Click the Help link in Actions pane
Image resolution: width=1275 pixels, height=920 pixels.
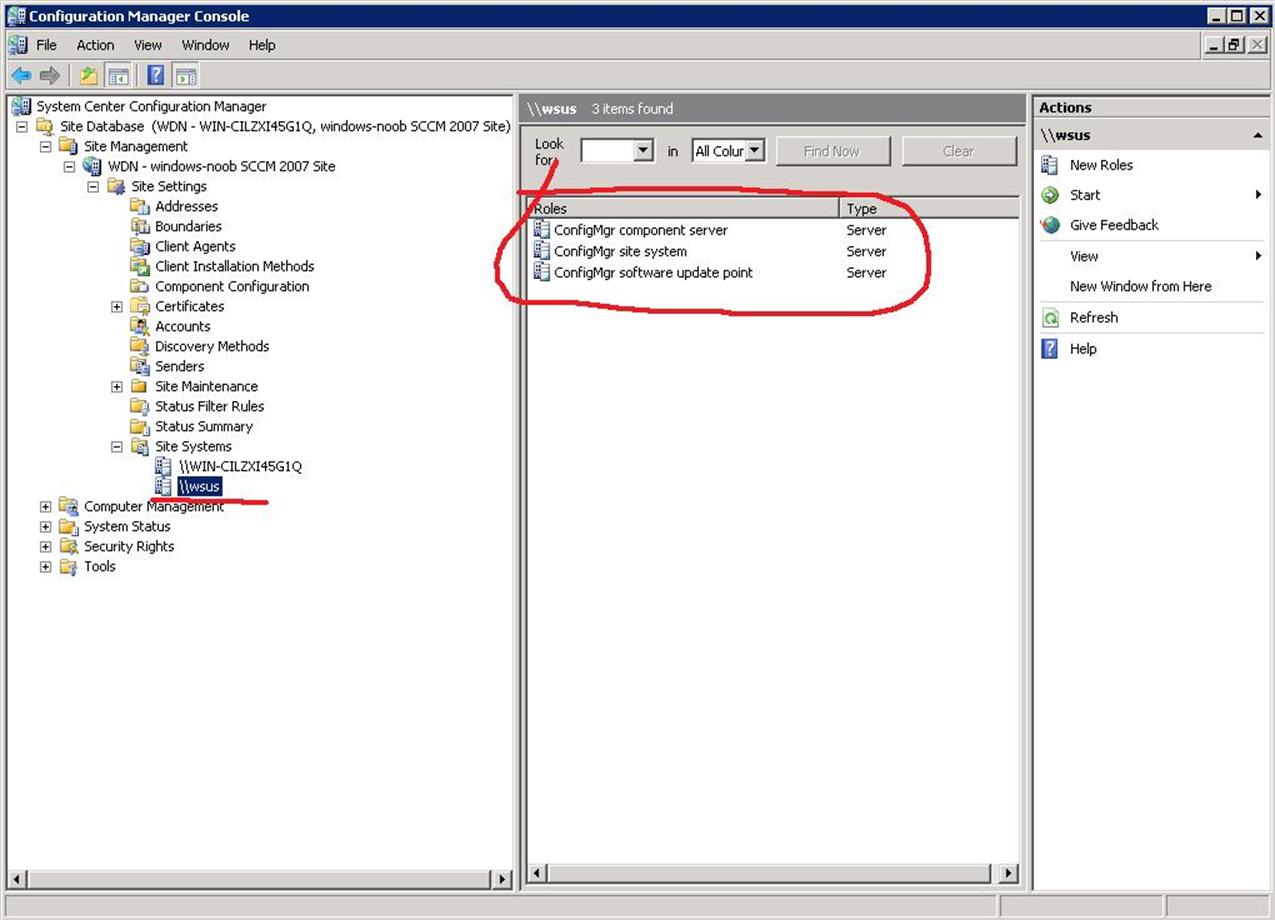1083,349
